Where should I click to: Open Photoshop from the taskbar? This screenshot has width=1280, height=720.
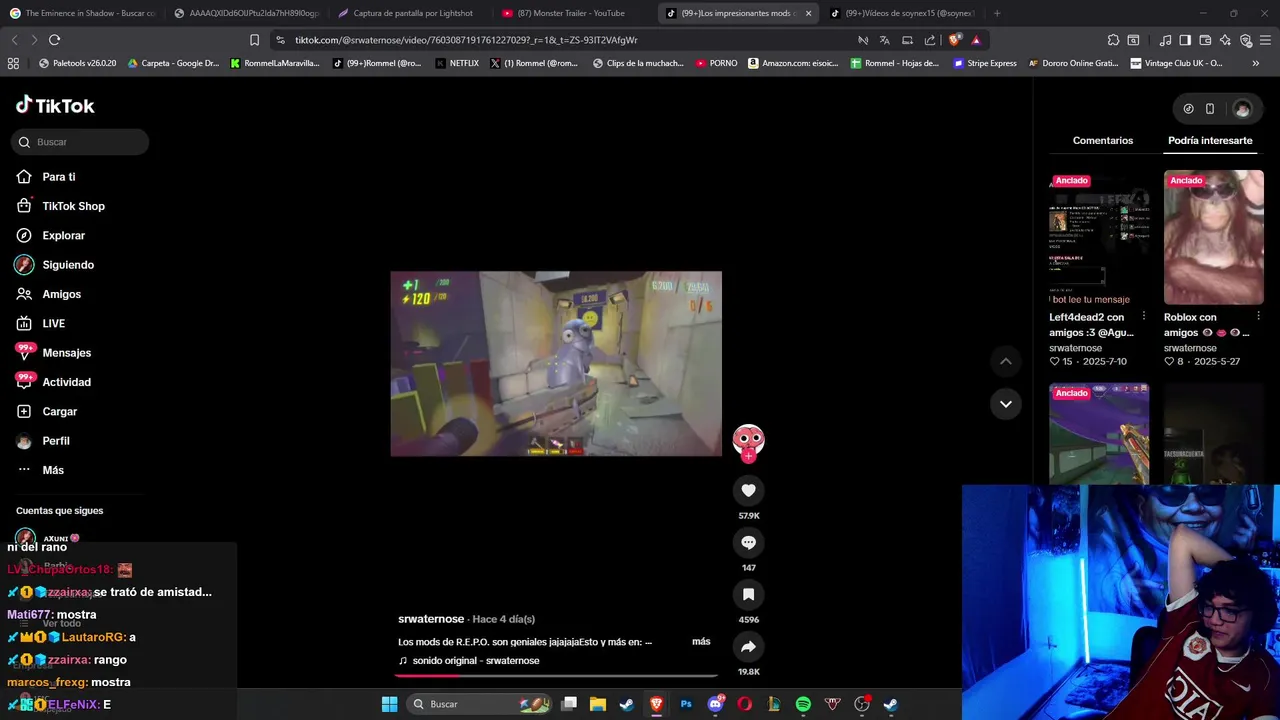(x=686, y=704)
